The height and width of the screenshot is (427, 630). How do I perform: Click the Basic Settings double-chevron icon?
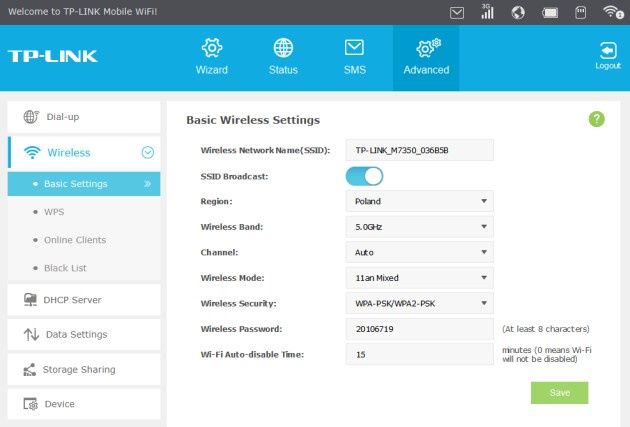(148, 184)
